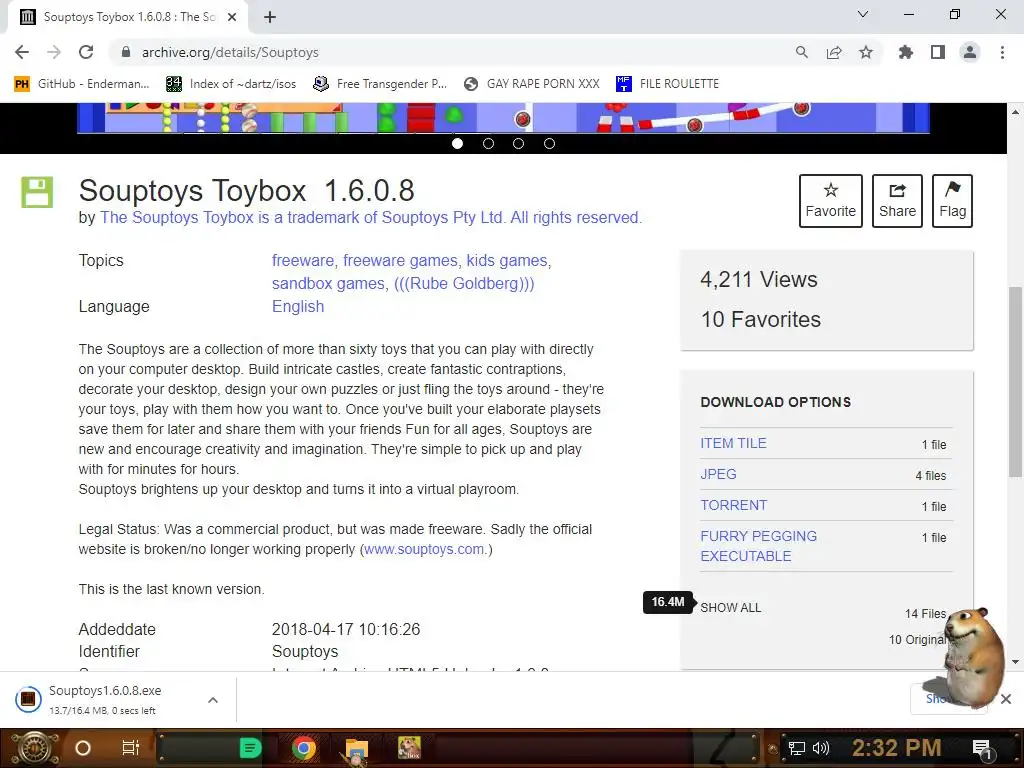1024x768 pixels.
Task: Expand the download item options chevron
Action: point(213,700)
